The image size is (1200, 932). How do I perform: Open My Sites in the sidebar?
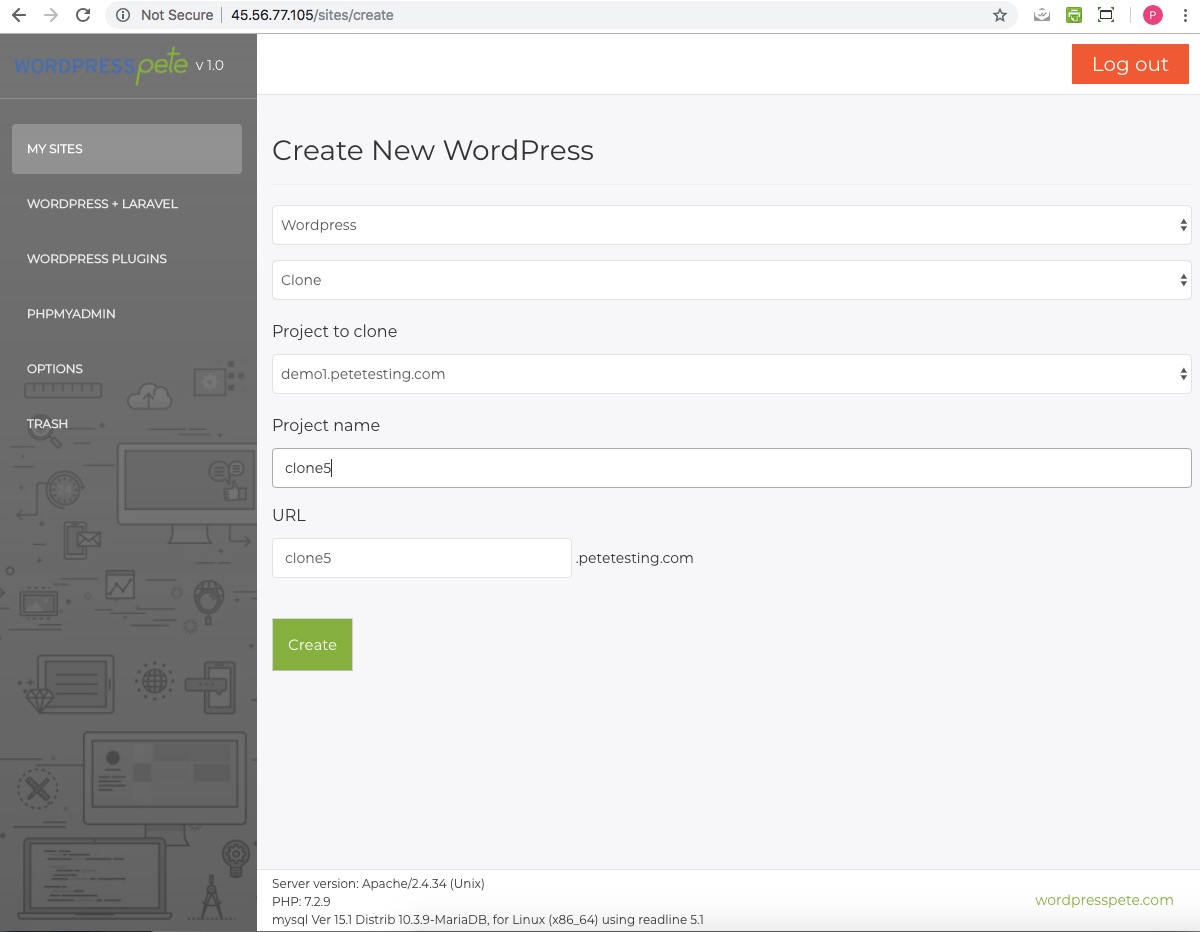point(127,149)
